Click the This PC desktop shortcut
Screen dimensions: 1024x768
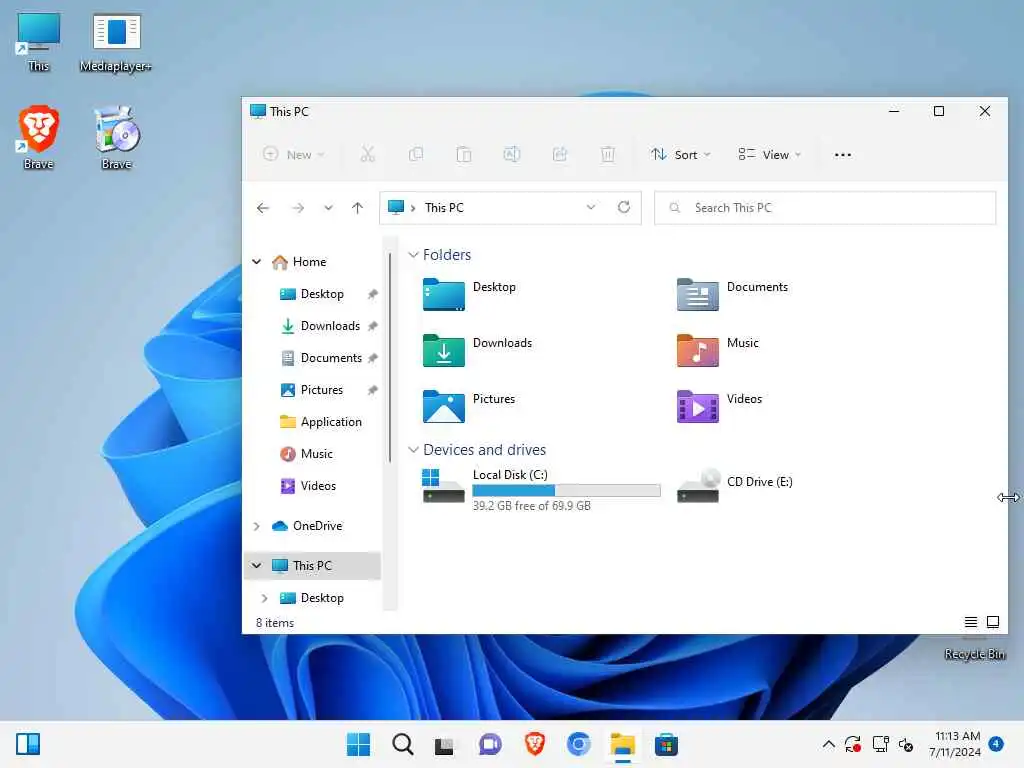[x=39, y=42]
